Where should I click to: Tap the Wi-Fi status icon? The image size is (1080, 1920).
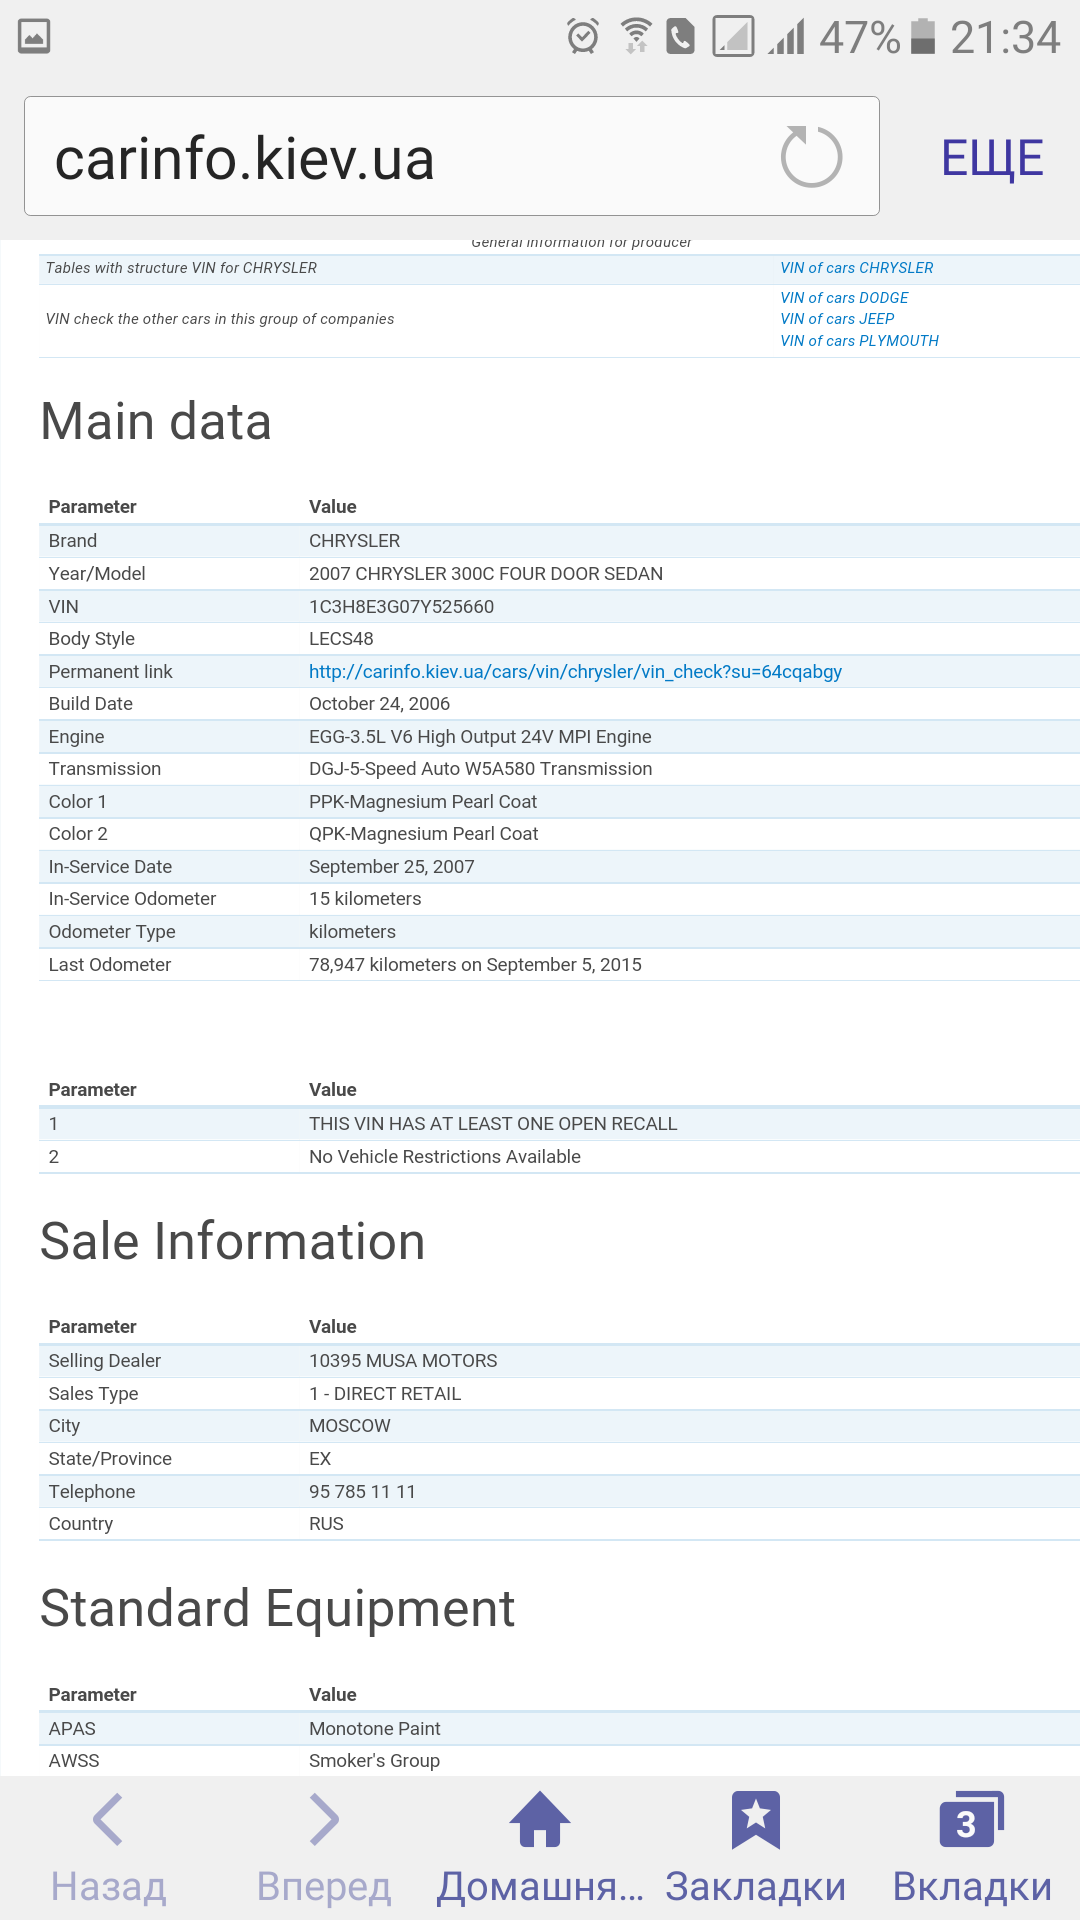pyautogui.click(x=635, y=37)
